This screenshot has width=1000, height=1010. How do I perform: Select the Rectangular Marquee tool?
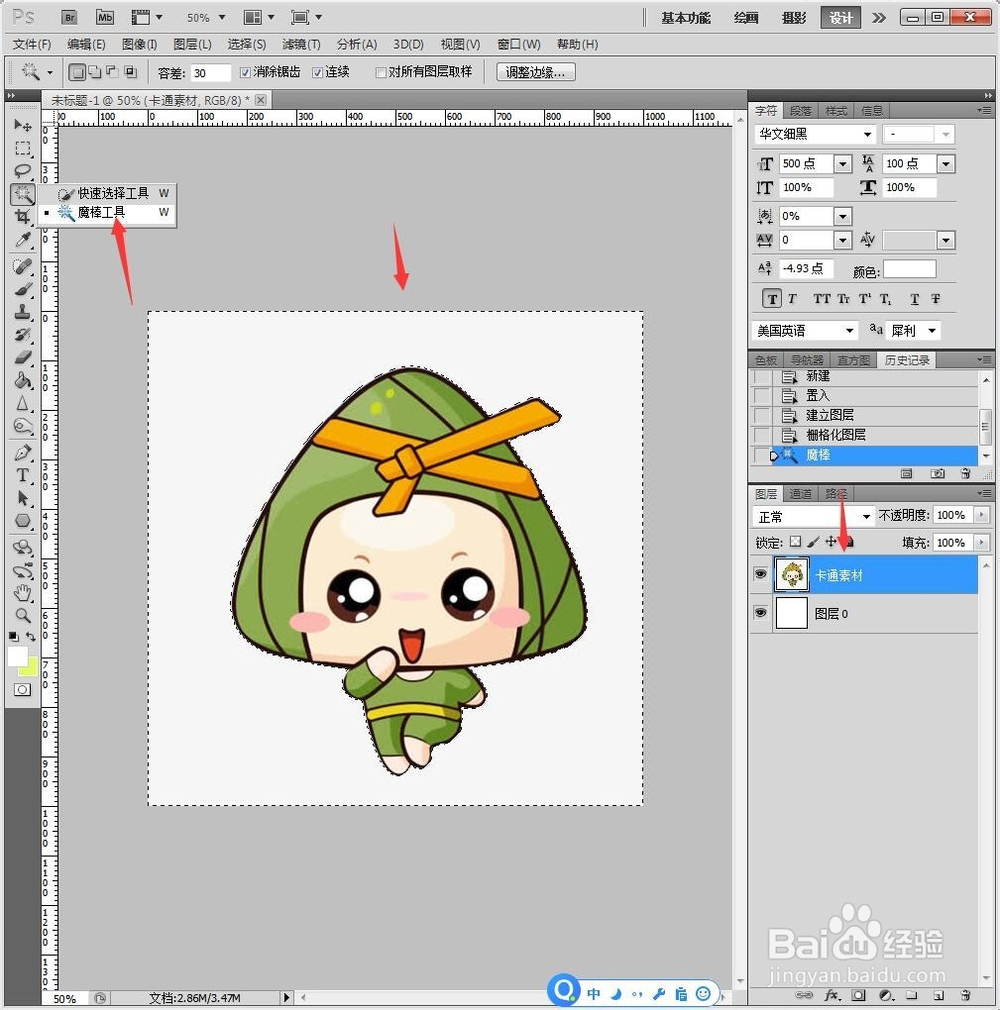(23, 148)
